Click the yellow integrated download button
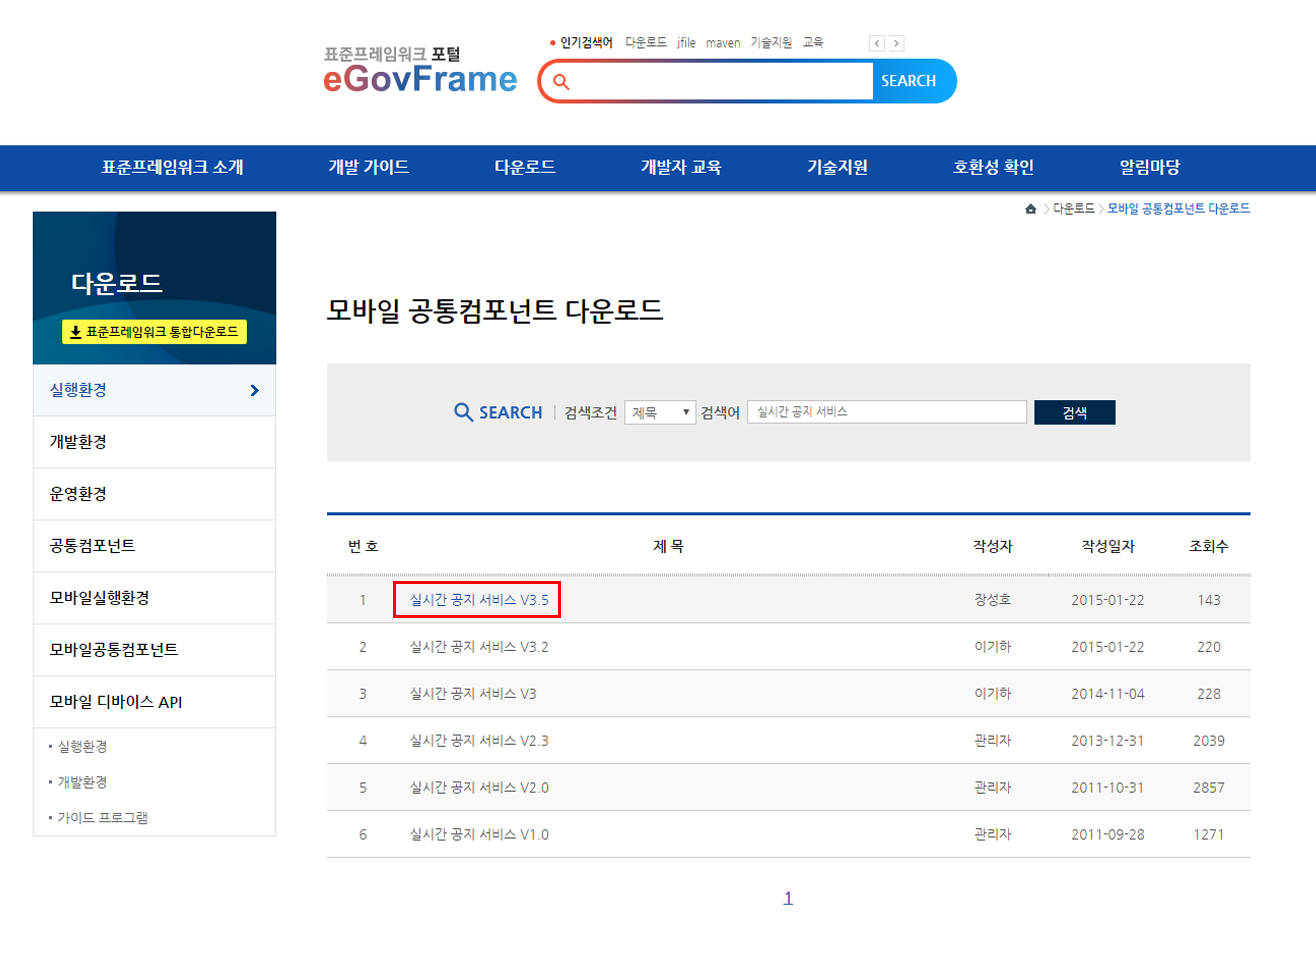The width and height of the screenshot is (1316, 969). pyautogui.click(x=154, y=332)
